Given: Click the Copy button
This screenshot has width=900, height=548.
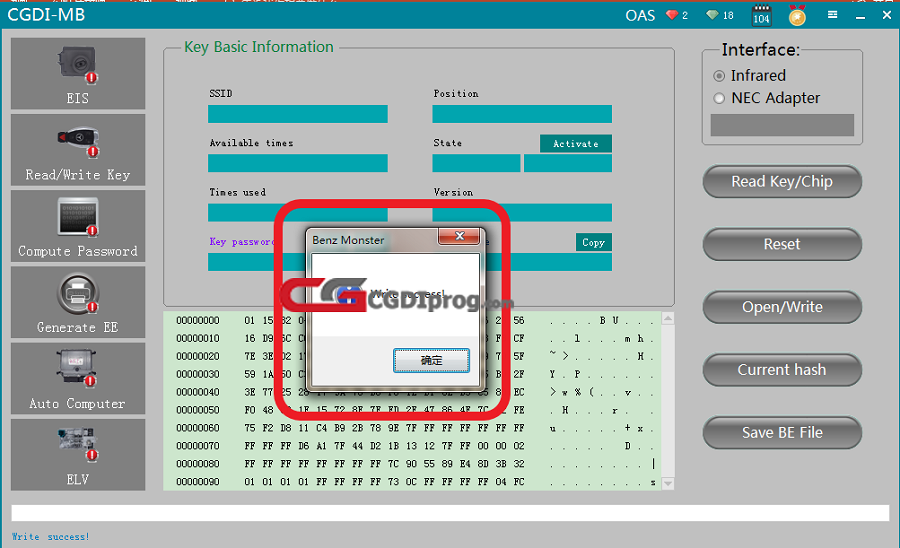Looking at the screenshot, I should pyautogui.click(x=593, y=242).
